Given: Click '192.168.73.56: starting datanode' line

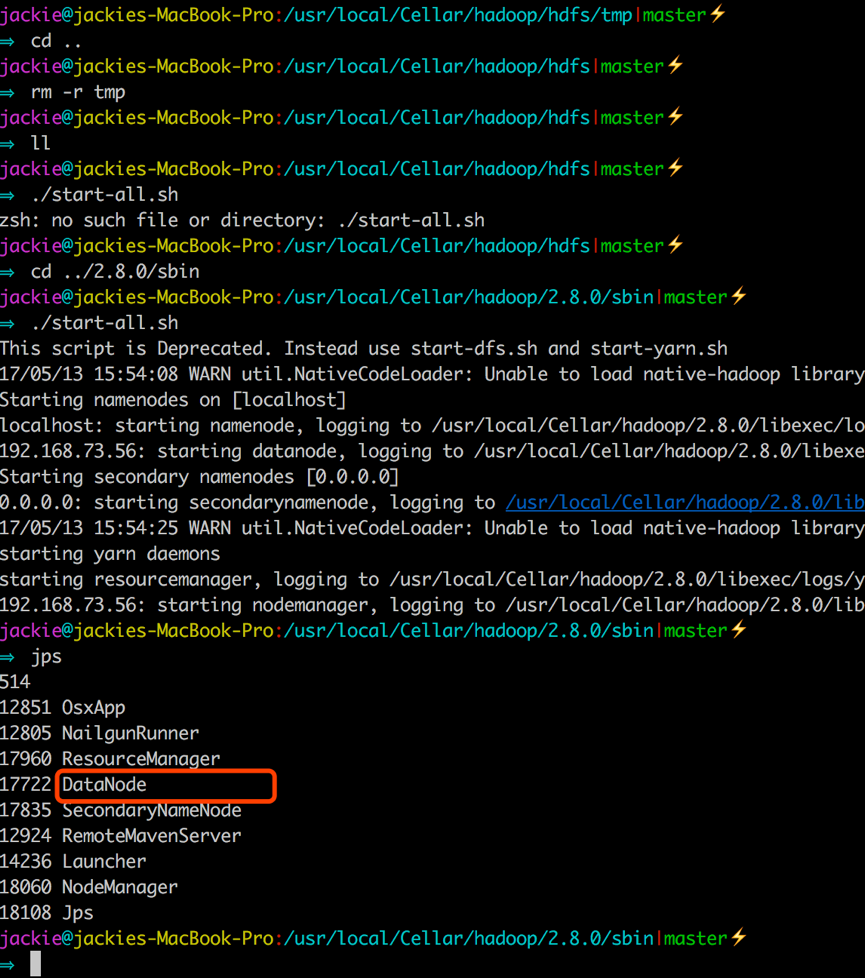Looking at the screenshot, I should coord(432,452).
